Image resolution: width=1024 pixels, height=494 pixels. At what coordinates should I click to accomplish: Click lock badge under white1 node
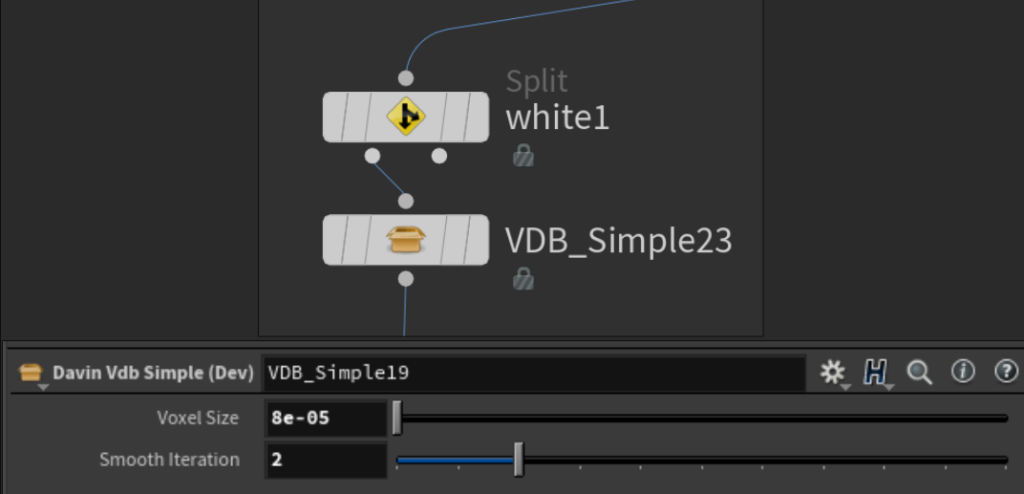coord(523,156)
